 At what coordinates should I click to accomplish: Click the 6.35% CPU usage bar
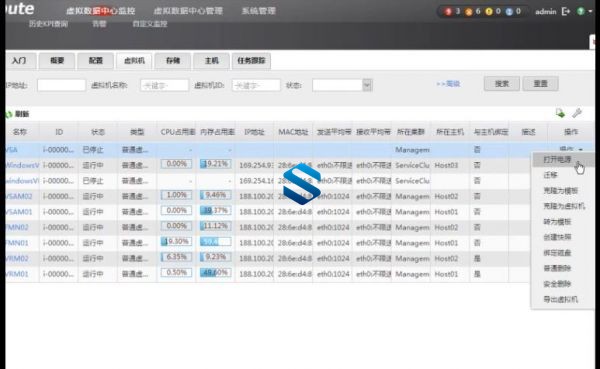[176, 257]
